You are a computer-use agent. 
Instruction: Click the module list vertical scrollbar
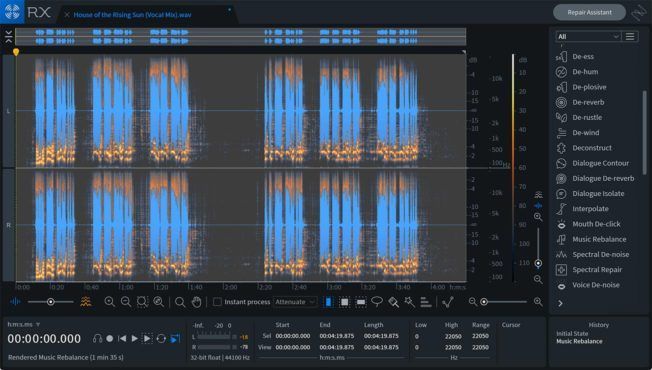pos(645,133)
